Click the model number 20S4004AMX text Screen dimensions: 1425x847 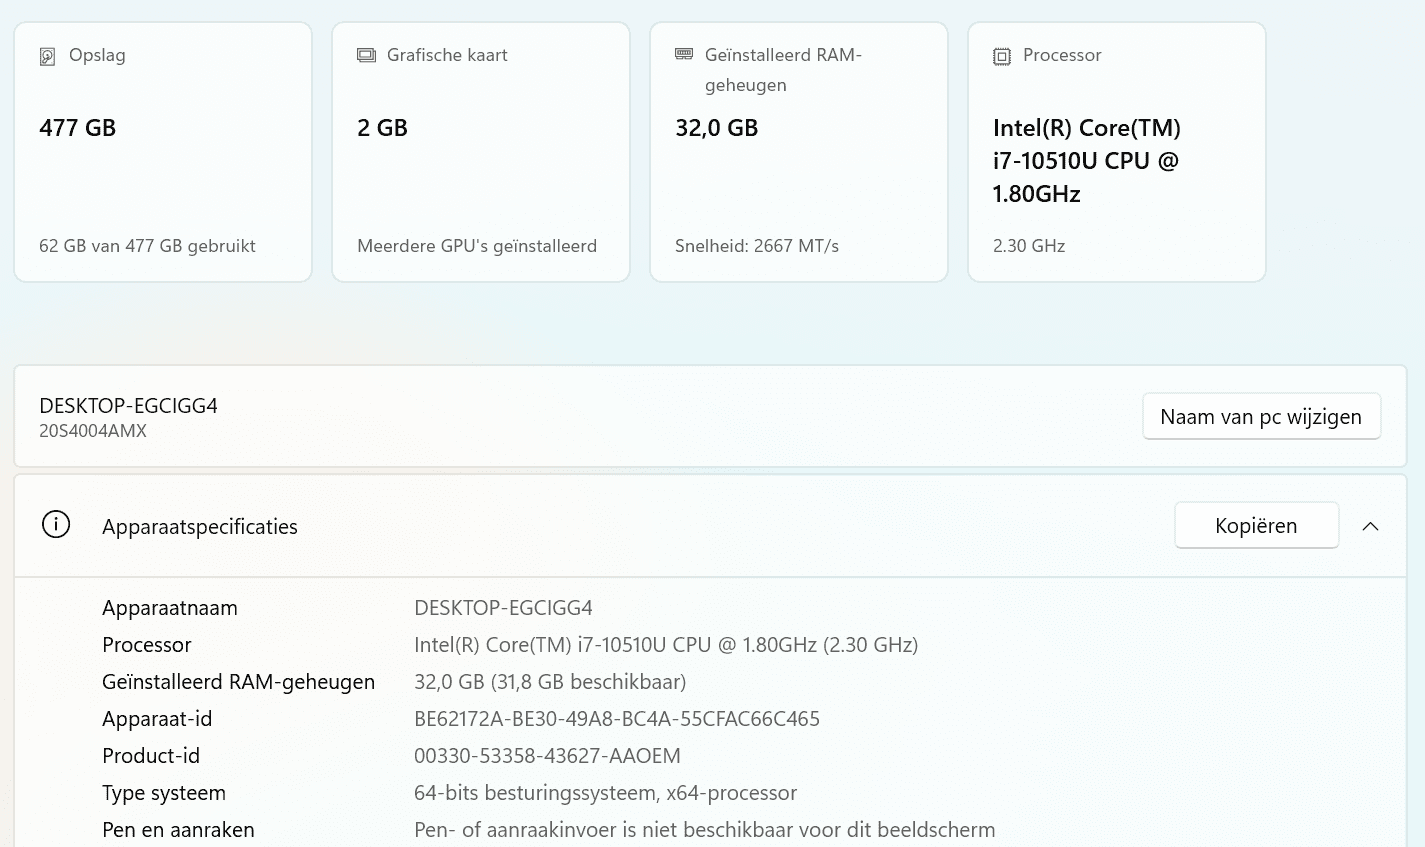click(93, 432)
